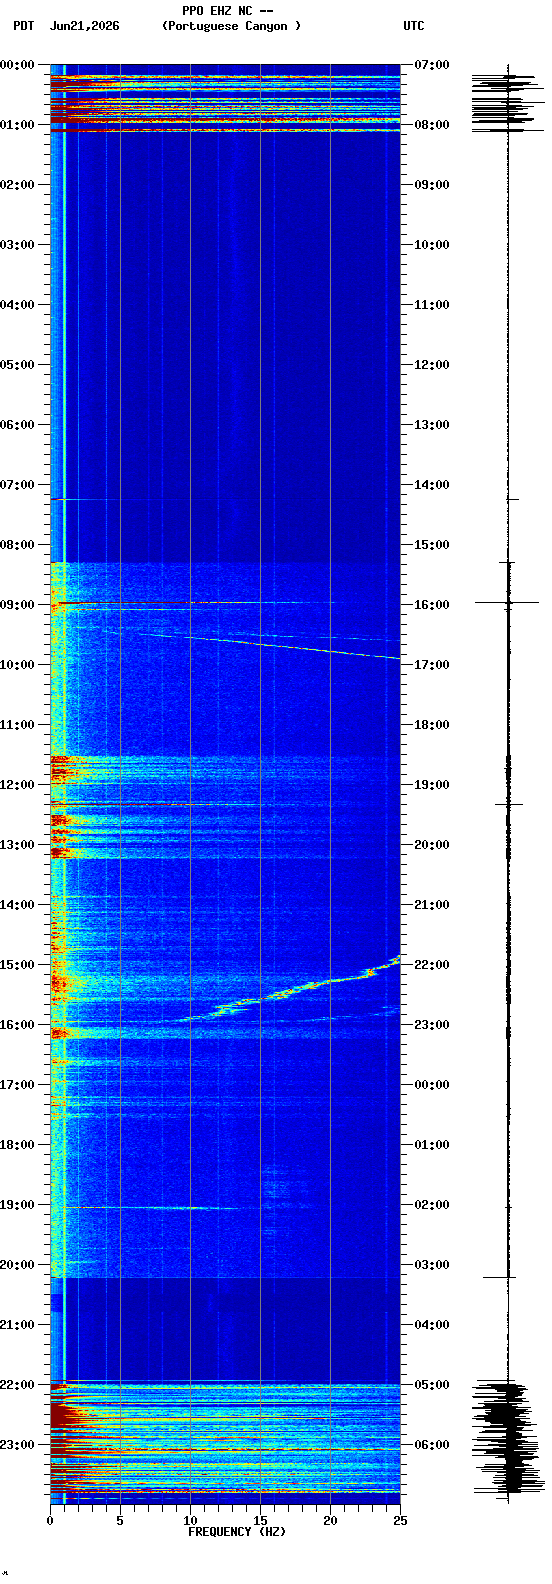552x1584 pixels.
Task: Click the dense waveform burst near 06:00 UTC
Action: (x=508, y=1438)
